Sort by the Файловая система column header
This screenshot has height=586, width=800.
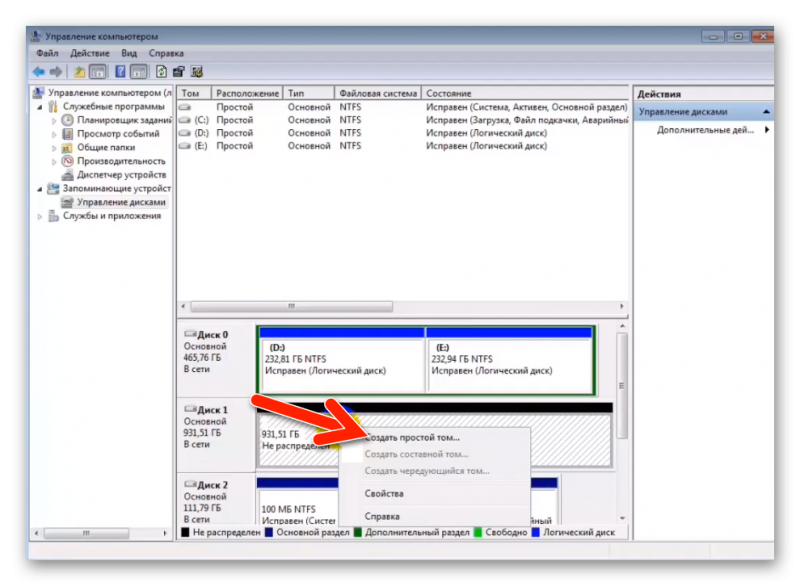click(x=378, y=93)
